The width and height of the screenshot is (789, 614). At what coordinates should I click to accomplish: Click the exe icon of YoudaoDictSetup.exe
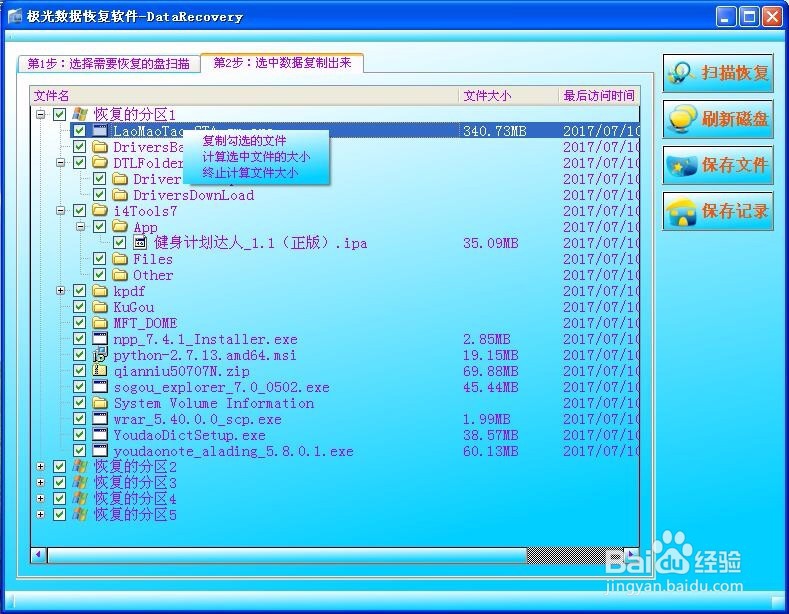(x=100, y=435)
